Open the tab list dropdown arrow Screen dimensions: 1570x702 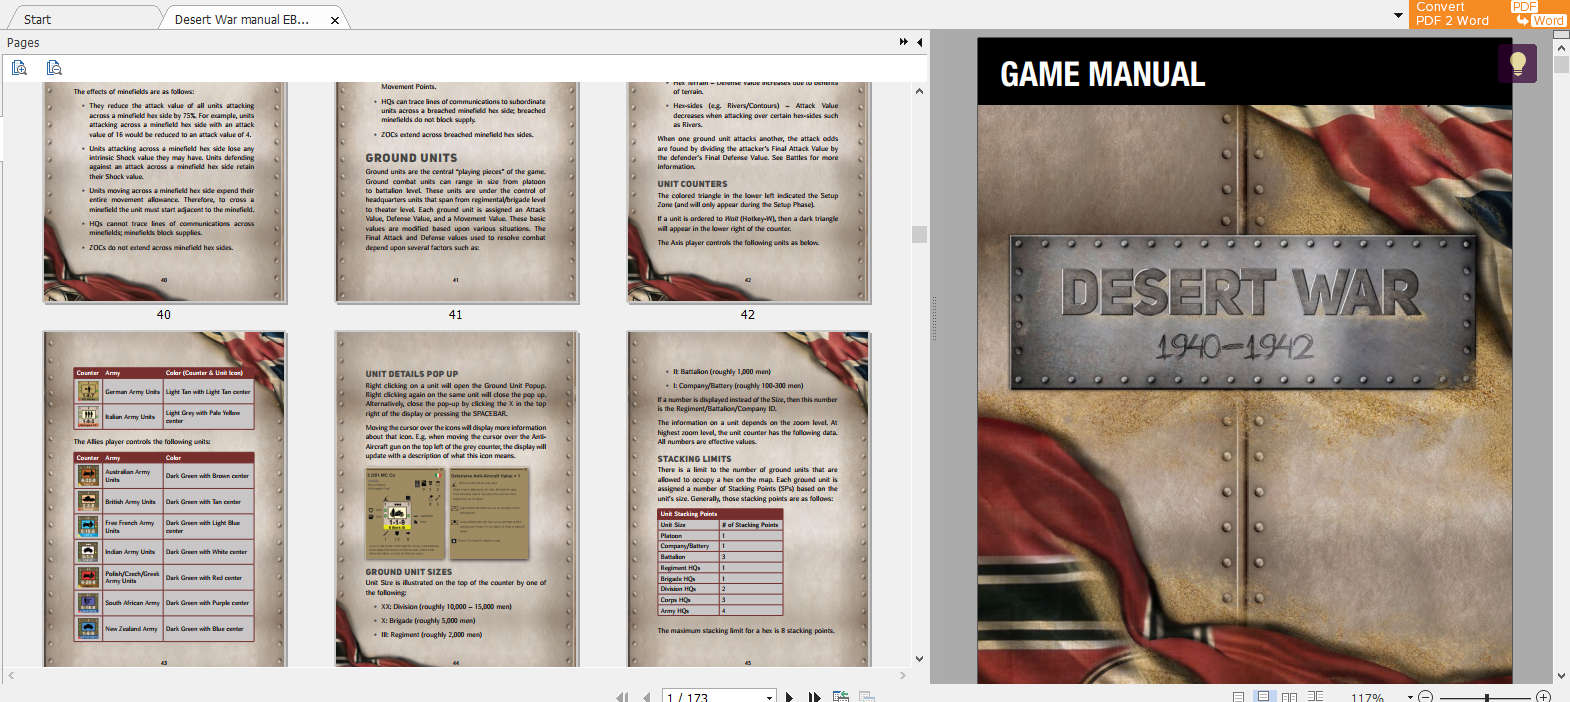click(x=1398, y=15)
